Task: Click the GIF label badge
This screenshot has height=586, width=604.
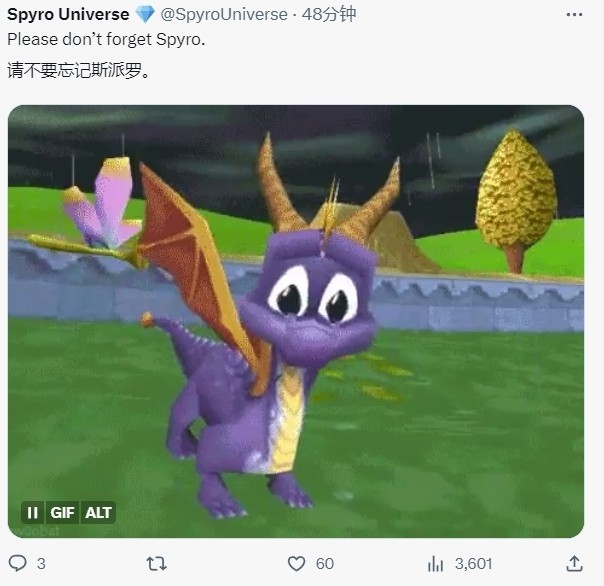Action: pyautogui.click(x=62, y=513)
